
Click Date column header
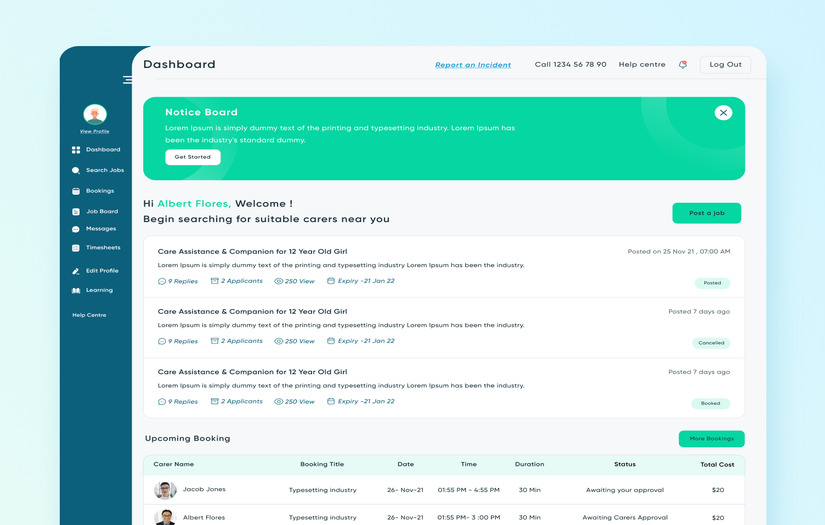point(406,464)
